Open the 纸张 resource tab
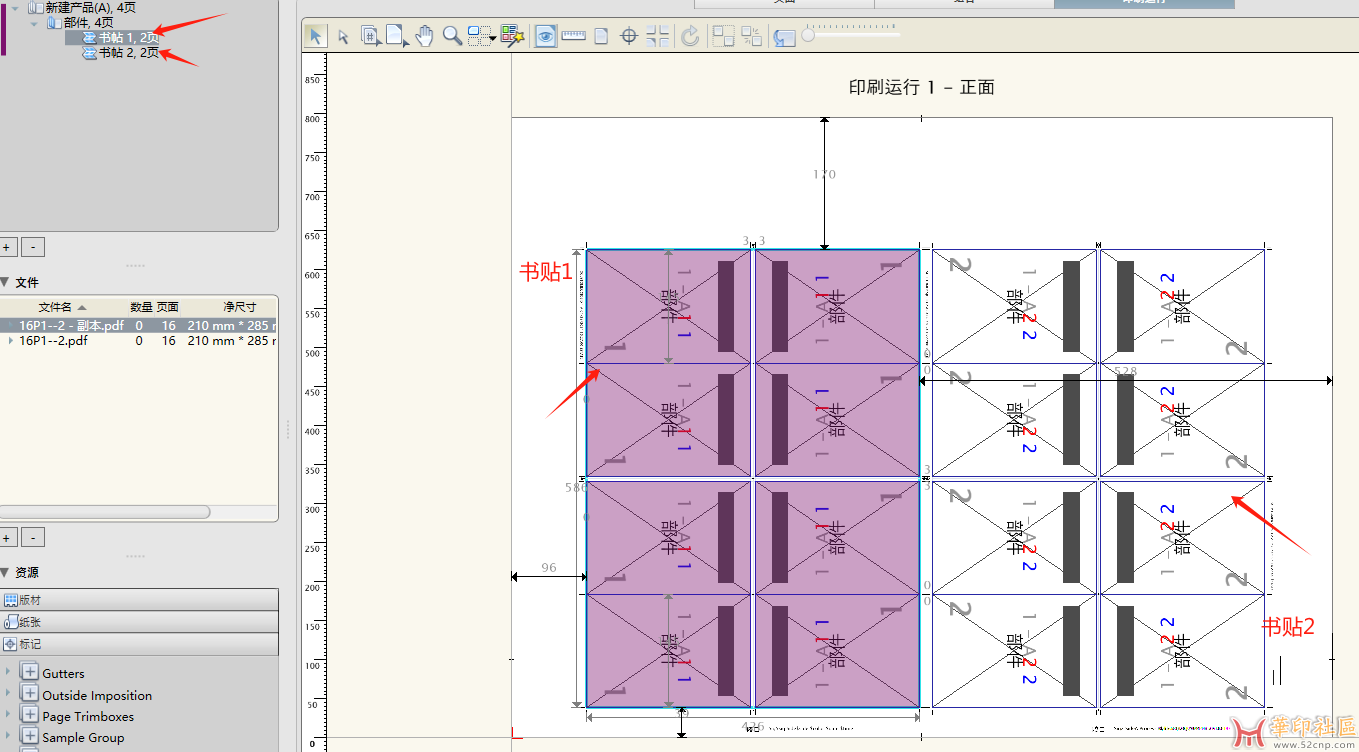 [x=139, y=622]
